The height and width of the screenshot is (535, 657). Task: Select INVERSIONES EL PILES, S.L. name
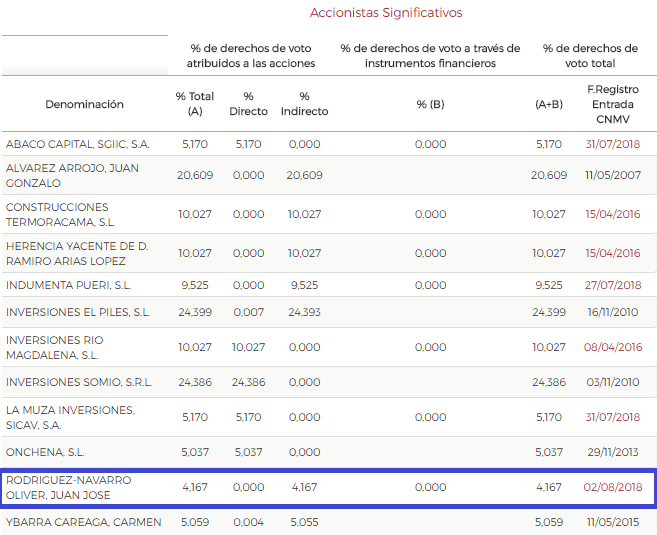pos(78,313)
